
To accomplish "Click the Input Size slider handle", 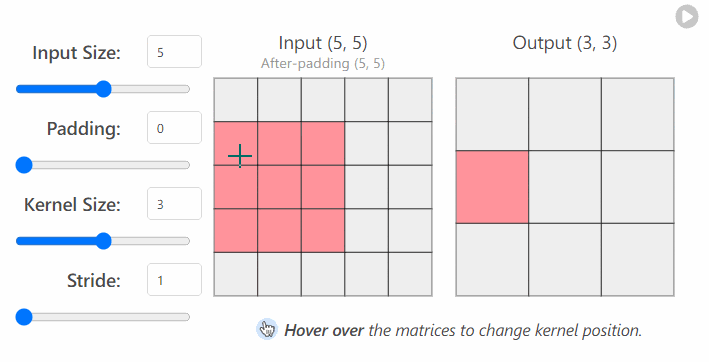I will [x=104, y=89].
